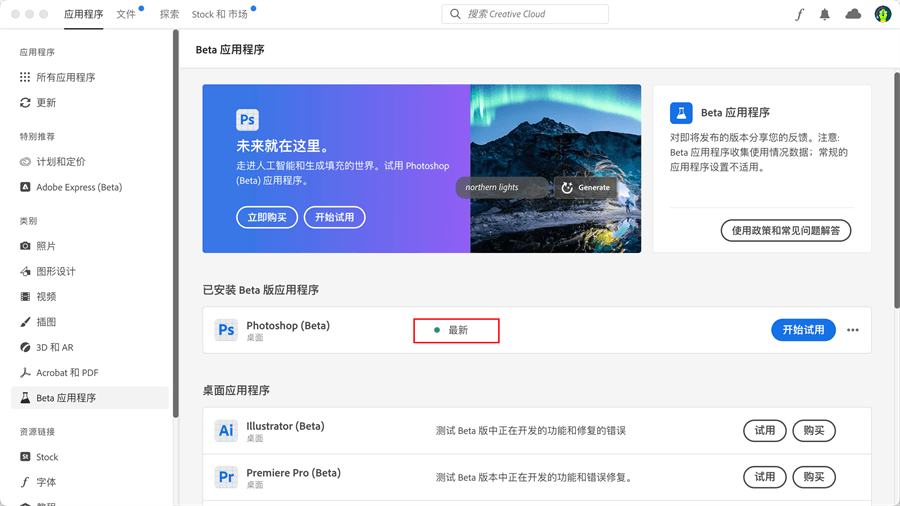Viewport: 900px width, 506px height.
Task: Switch to the Stock 和 市场 tab
Action: point(220,14)
